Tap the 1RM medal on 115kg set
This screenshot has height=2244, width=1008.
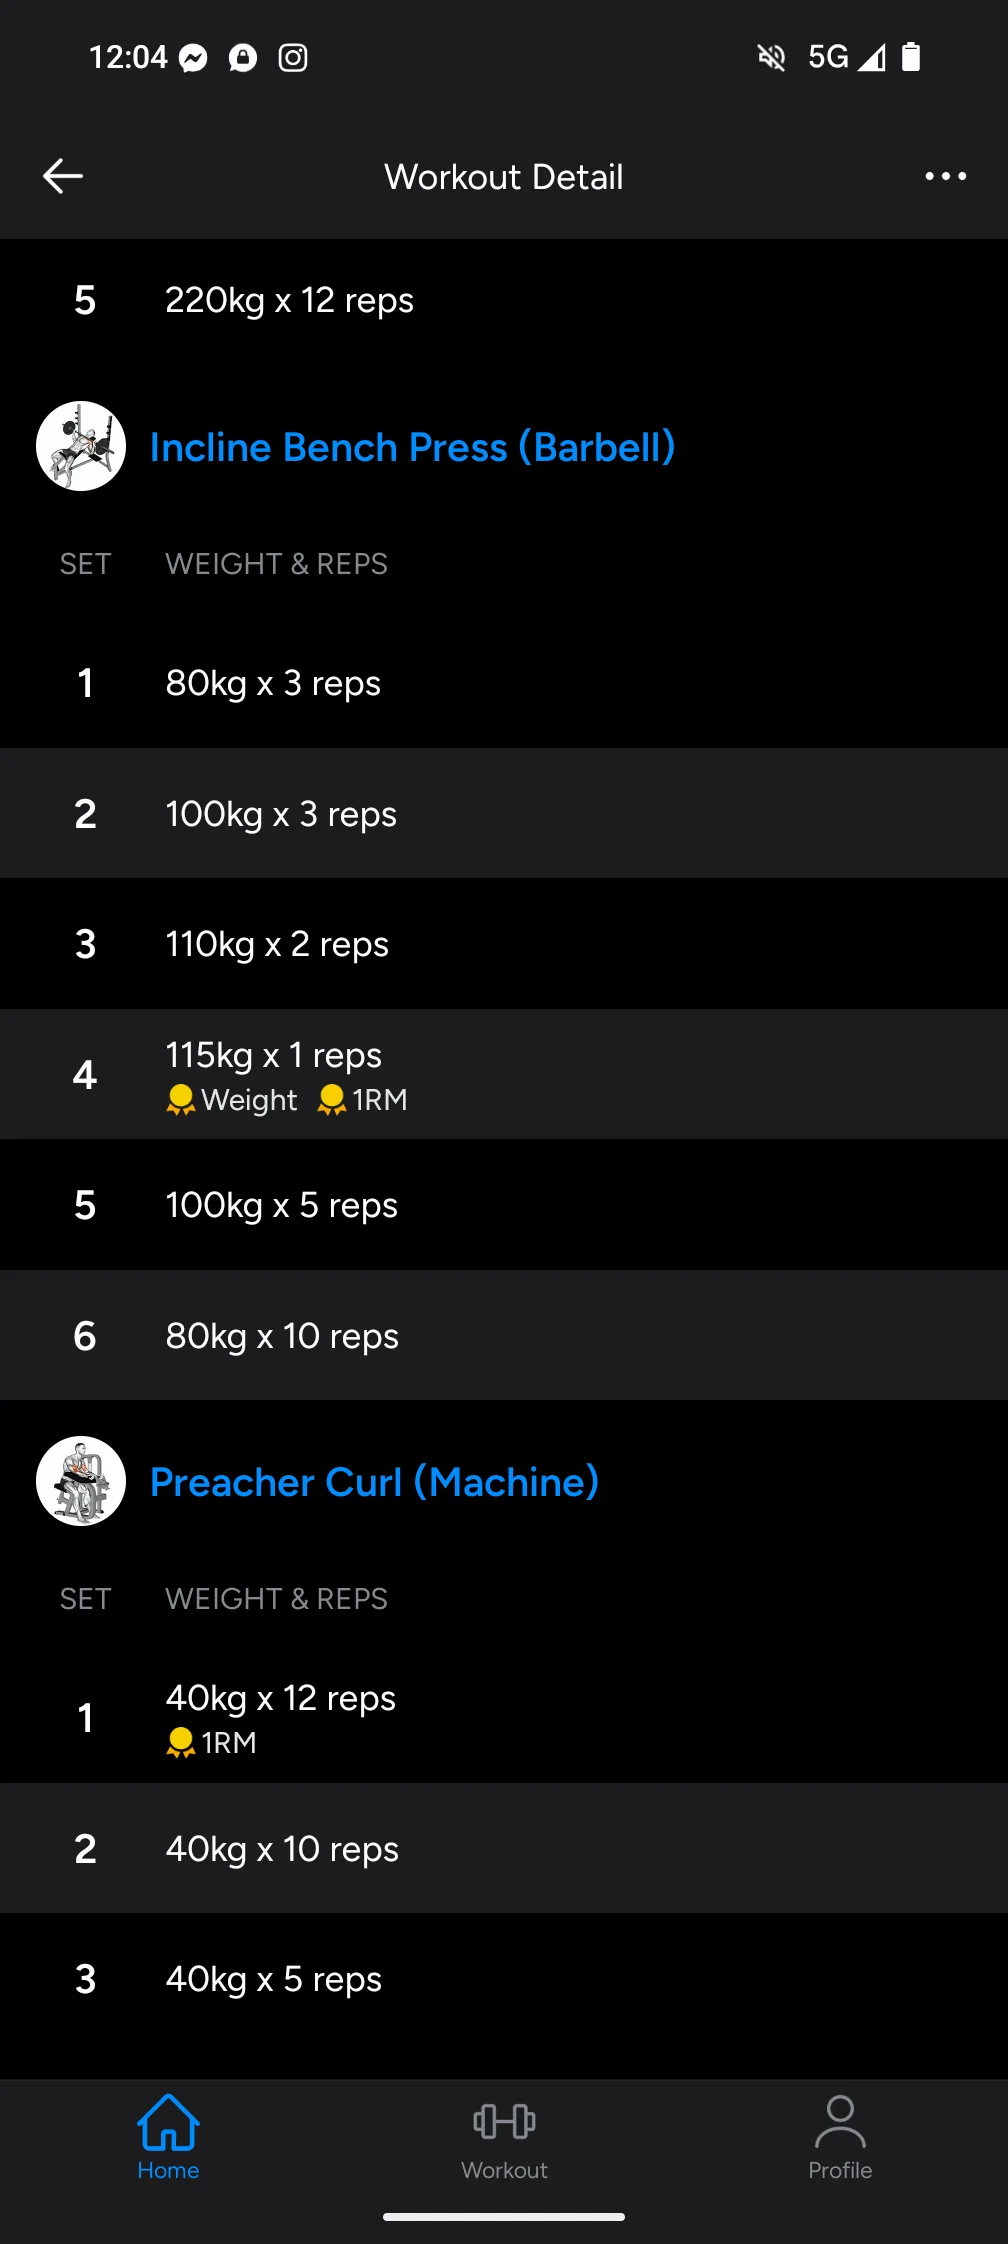332,1100
